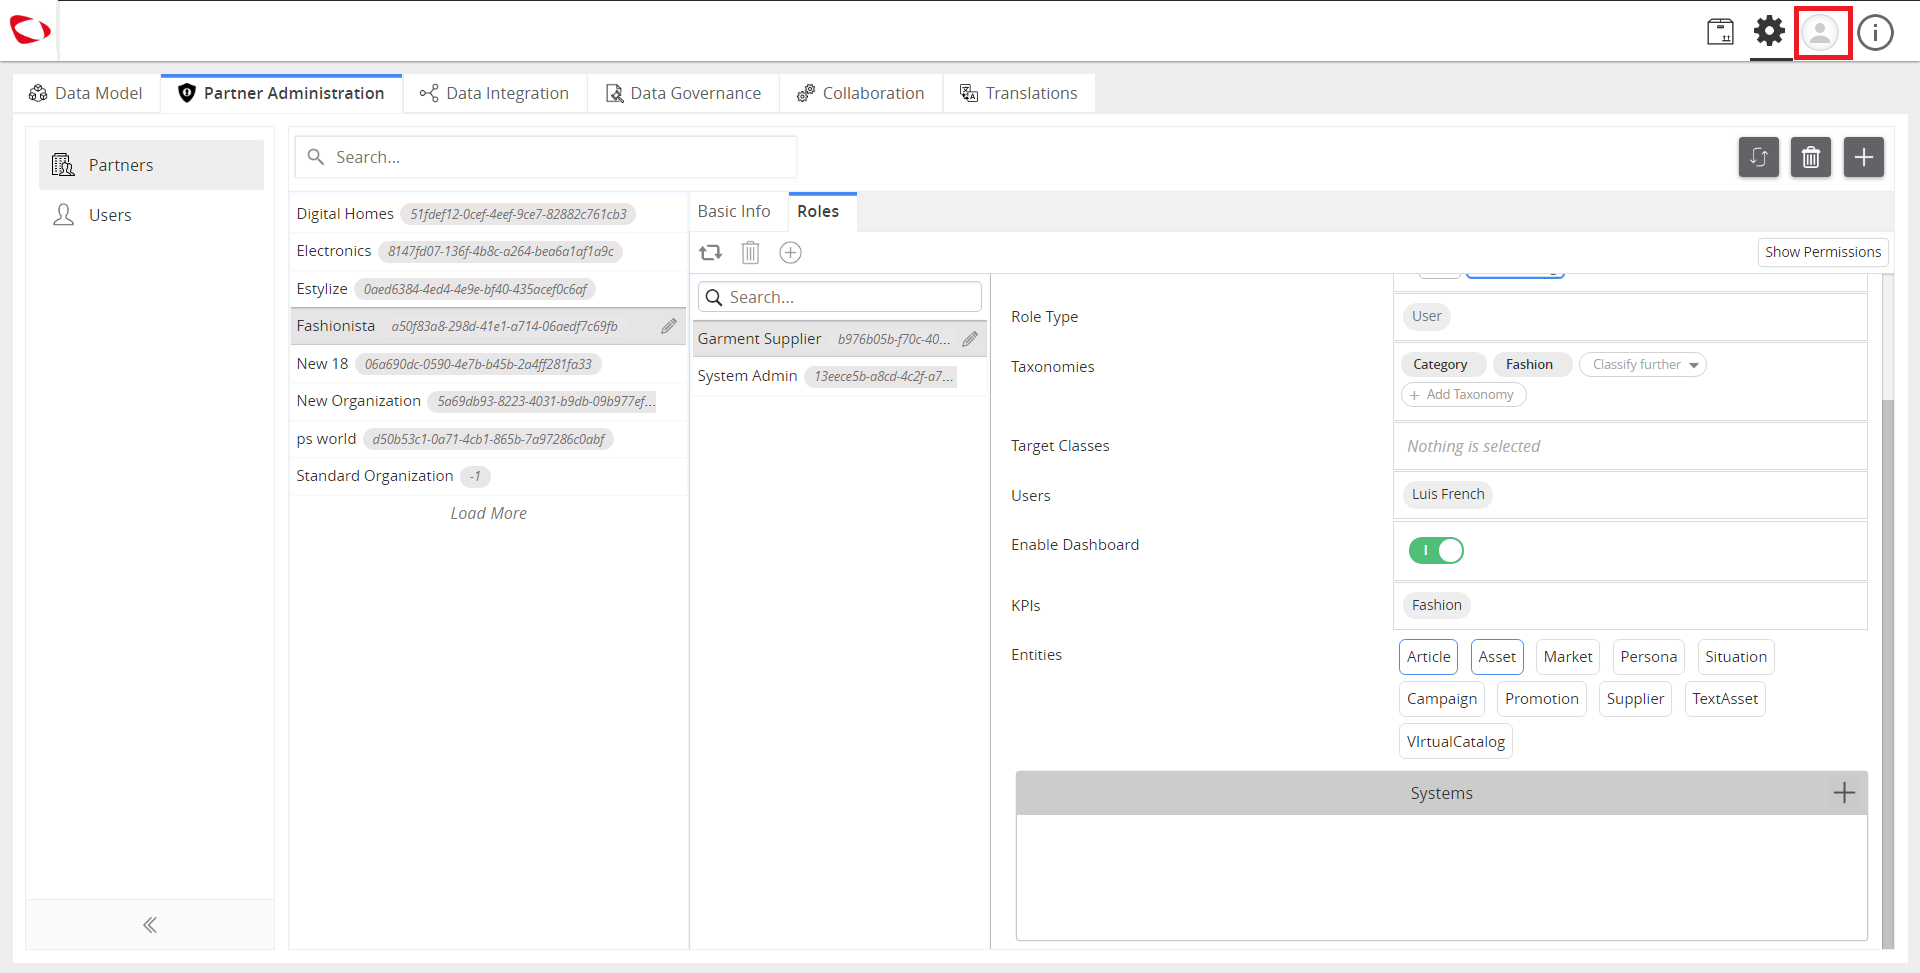Toggle the Situation entity chip
Viewport: 1920px width, 973px height.
coord(1736,657)
